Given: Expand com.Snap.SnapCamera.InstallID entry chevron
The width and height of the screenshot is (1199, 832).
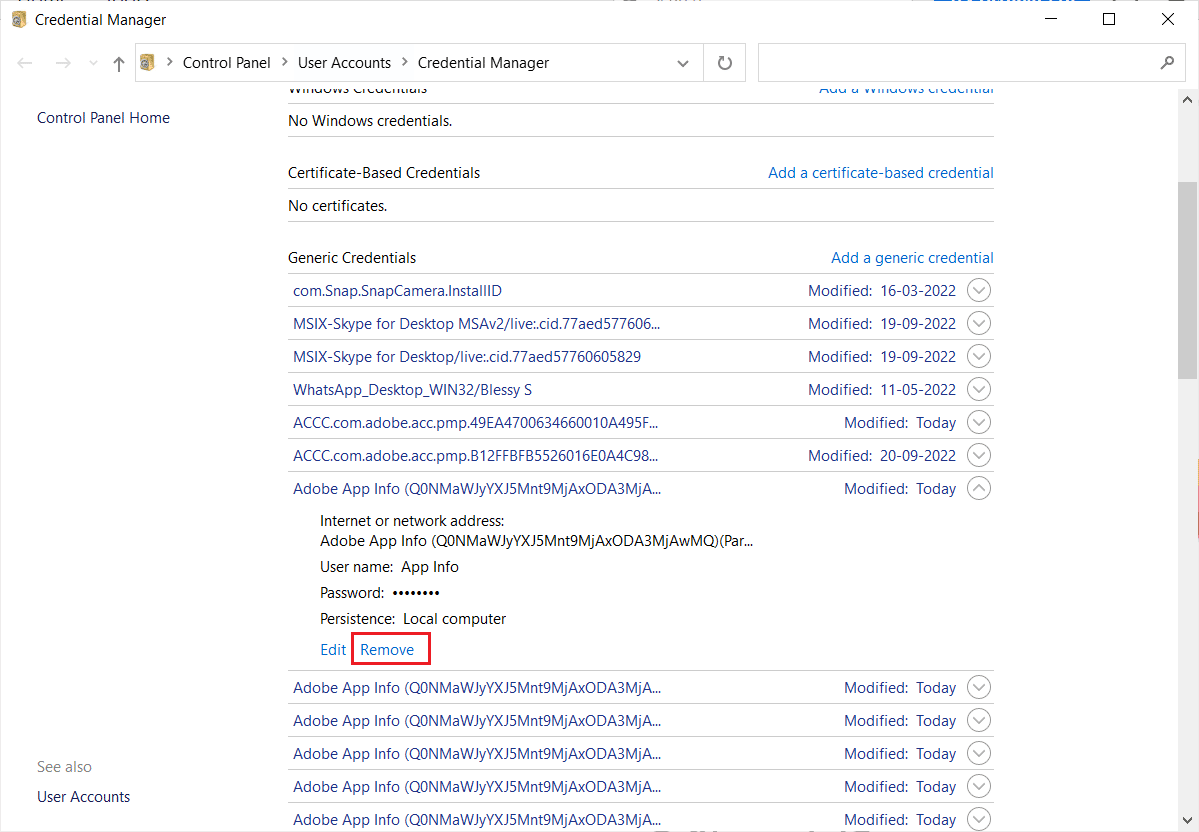Looking at the screenshot, I should (979, 291).
